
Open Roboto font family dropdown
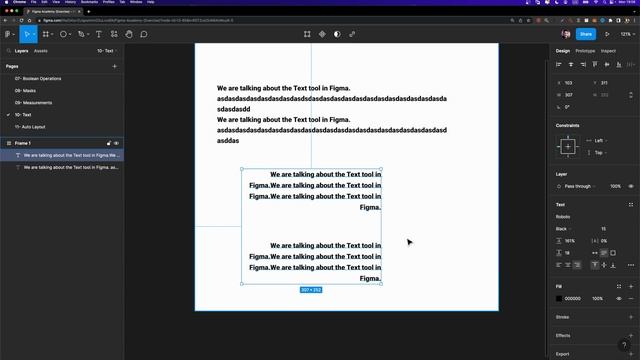tap(563, 217)
